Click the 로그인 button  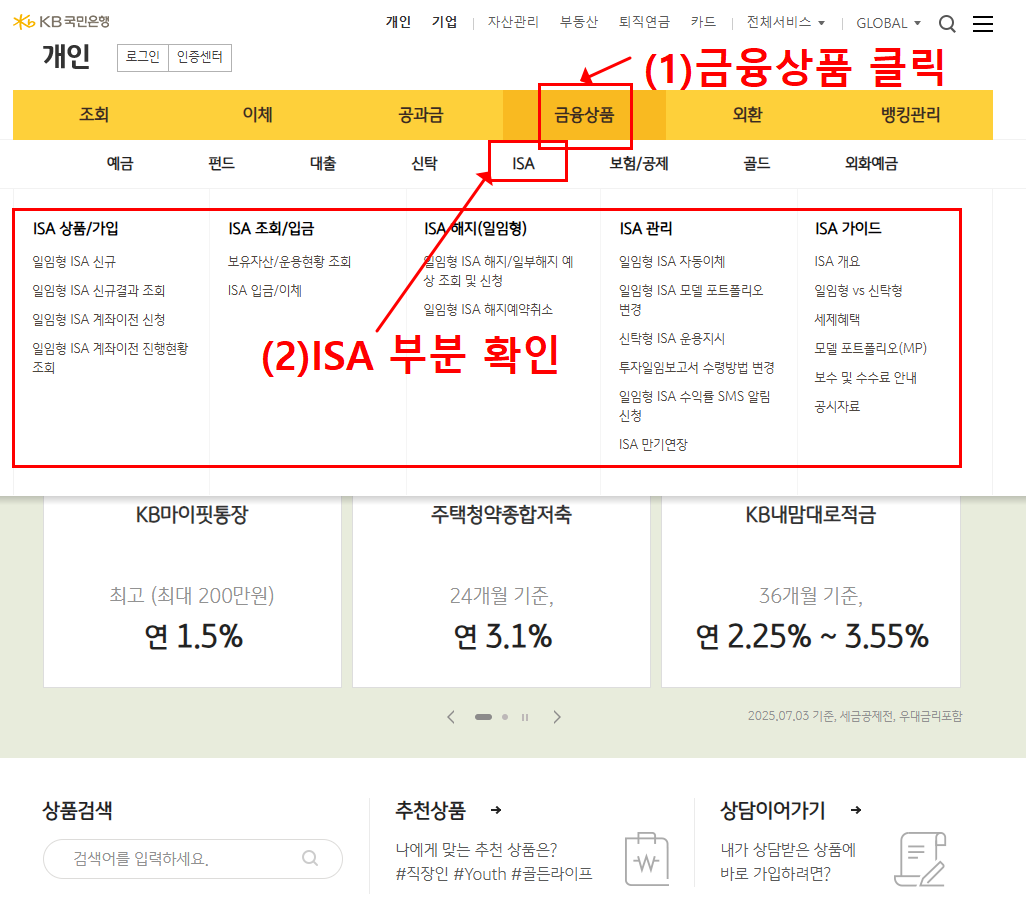pos(143,58)
